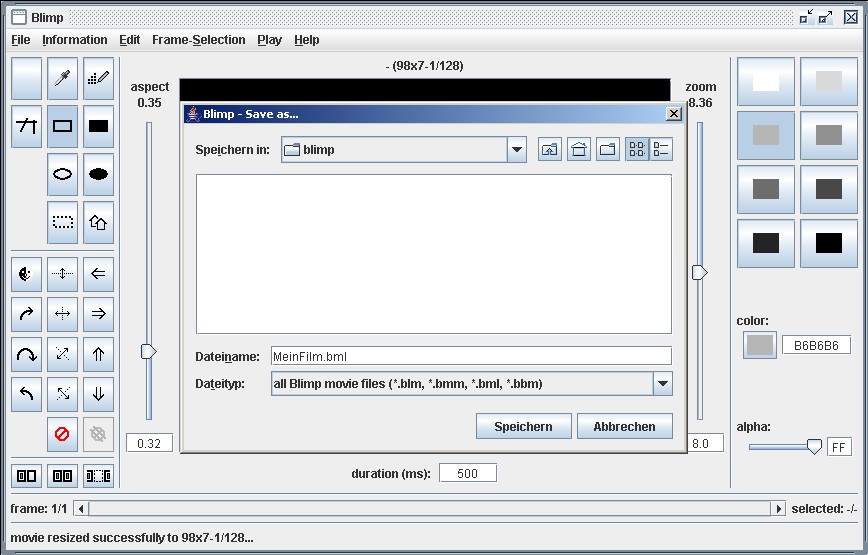Click the aspect slider handle

click(x=148, y=351)
